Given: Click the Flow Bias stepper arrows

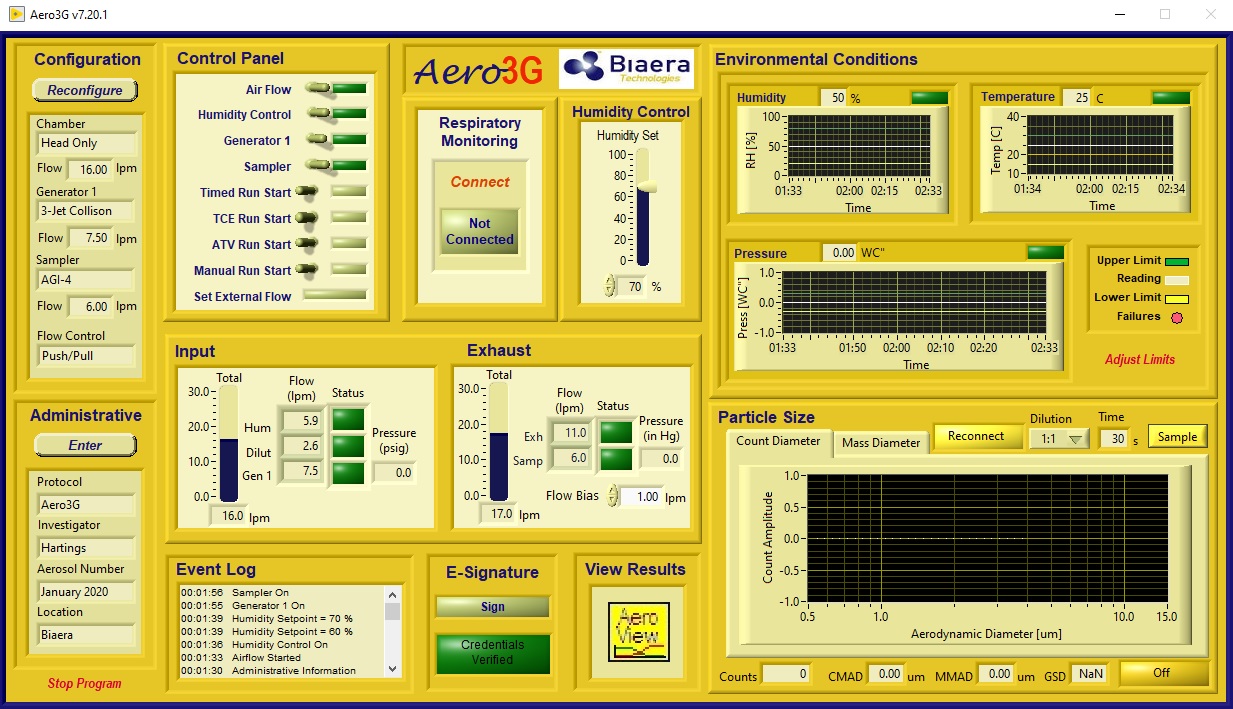Looking at the screenshot, I should 612,496.
